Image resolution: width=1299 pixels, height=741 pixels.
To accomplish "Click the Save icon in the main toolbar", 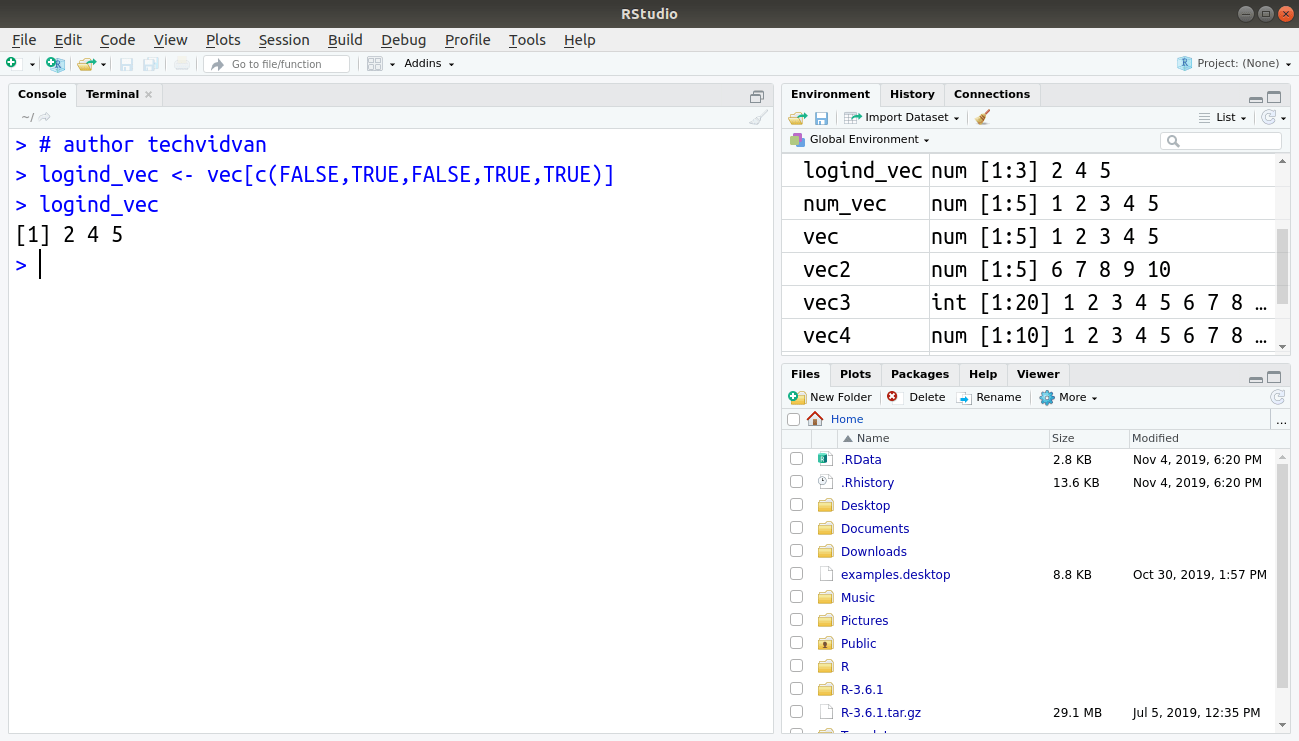I will point(126,62).
